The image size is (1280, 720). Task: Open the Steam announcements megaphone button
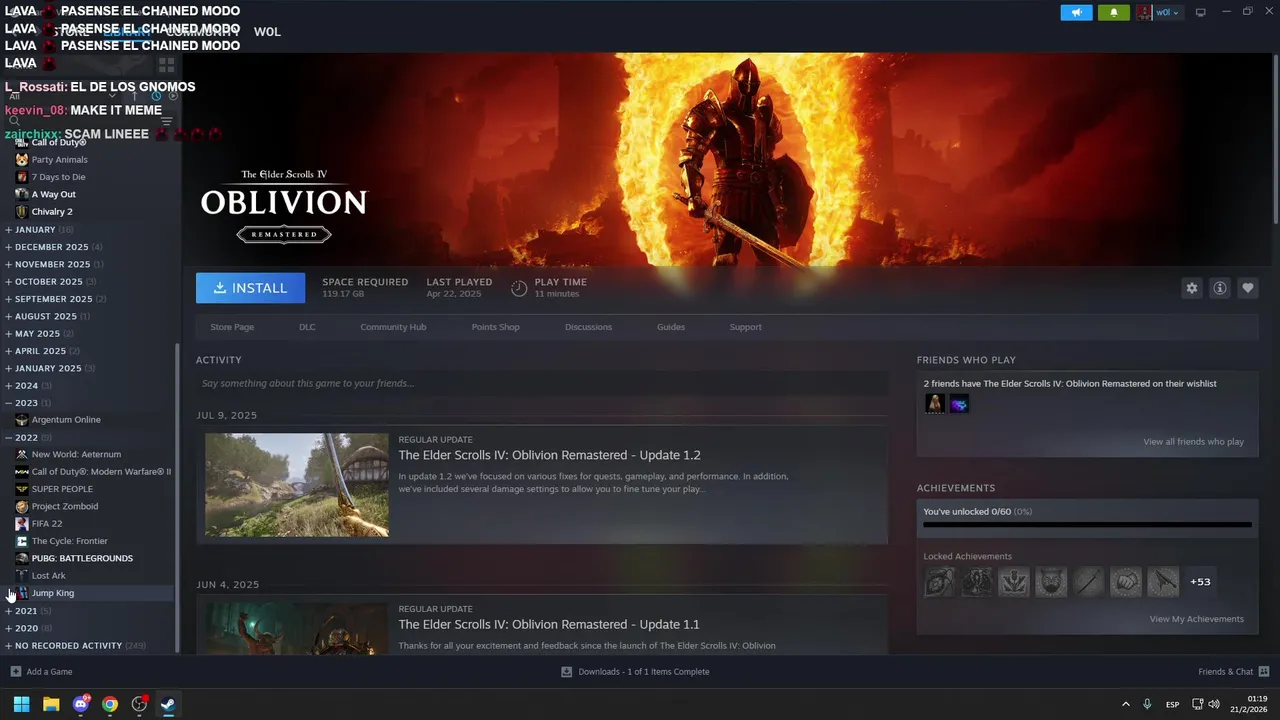click(x=1076, y=13)
